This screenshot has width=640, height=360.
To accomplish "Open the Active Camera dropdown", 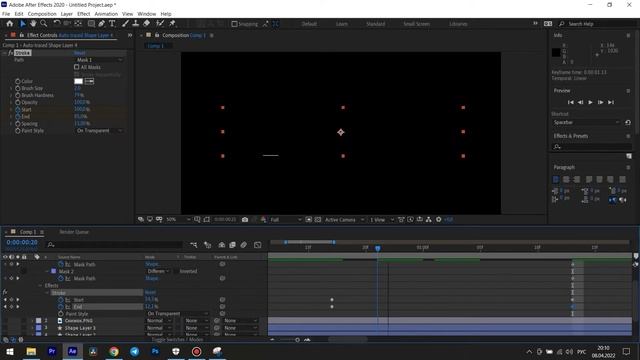I will 344,220.
